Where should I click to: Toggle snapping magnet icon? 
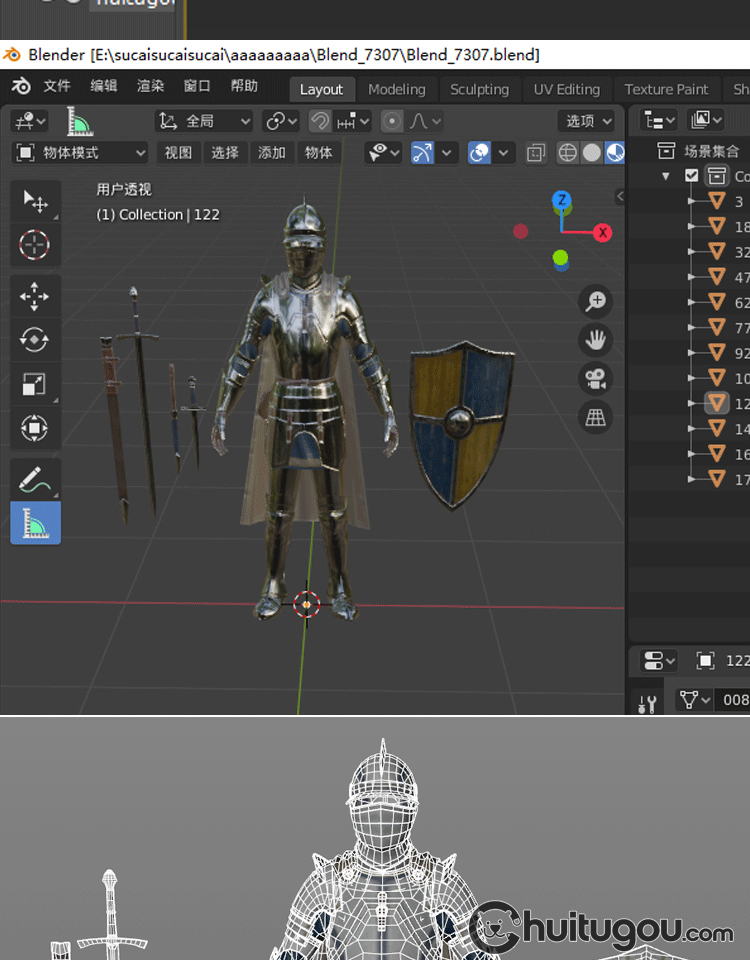click(320, 121)
